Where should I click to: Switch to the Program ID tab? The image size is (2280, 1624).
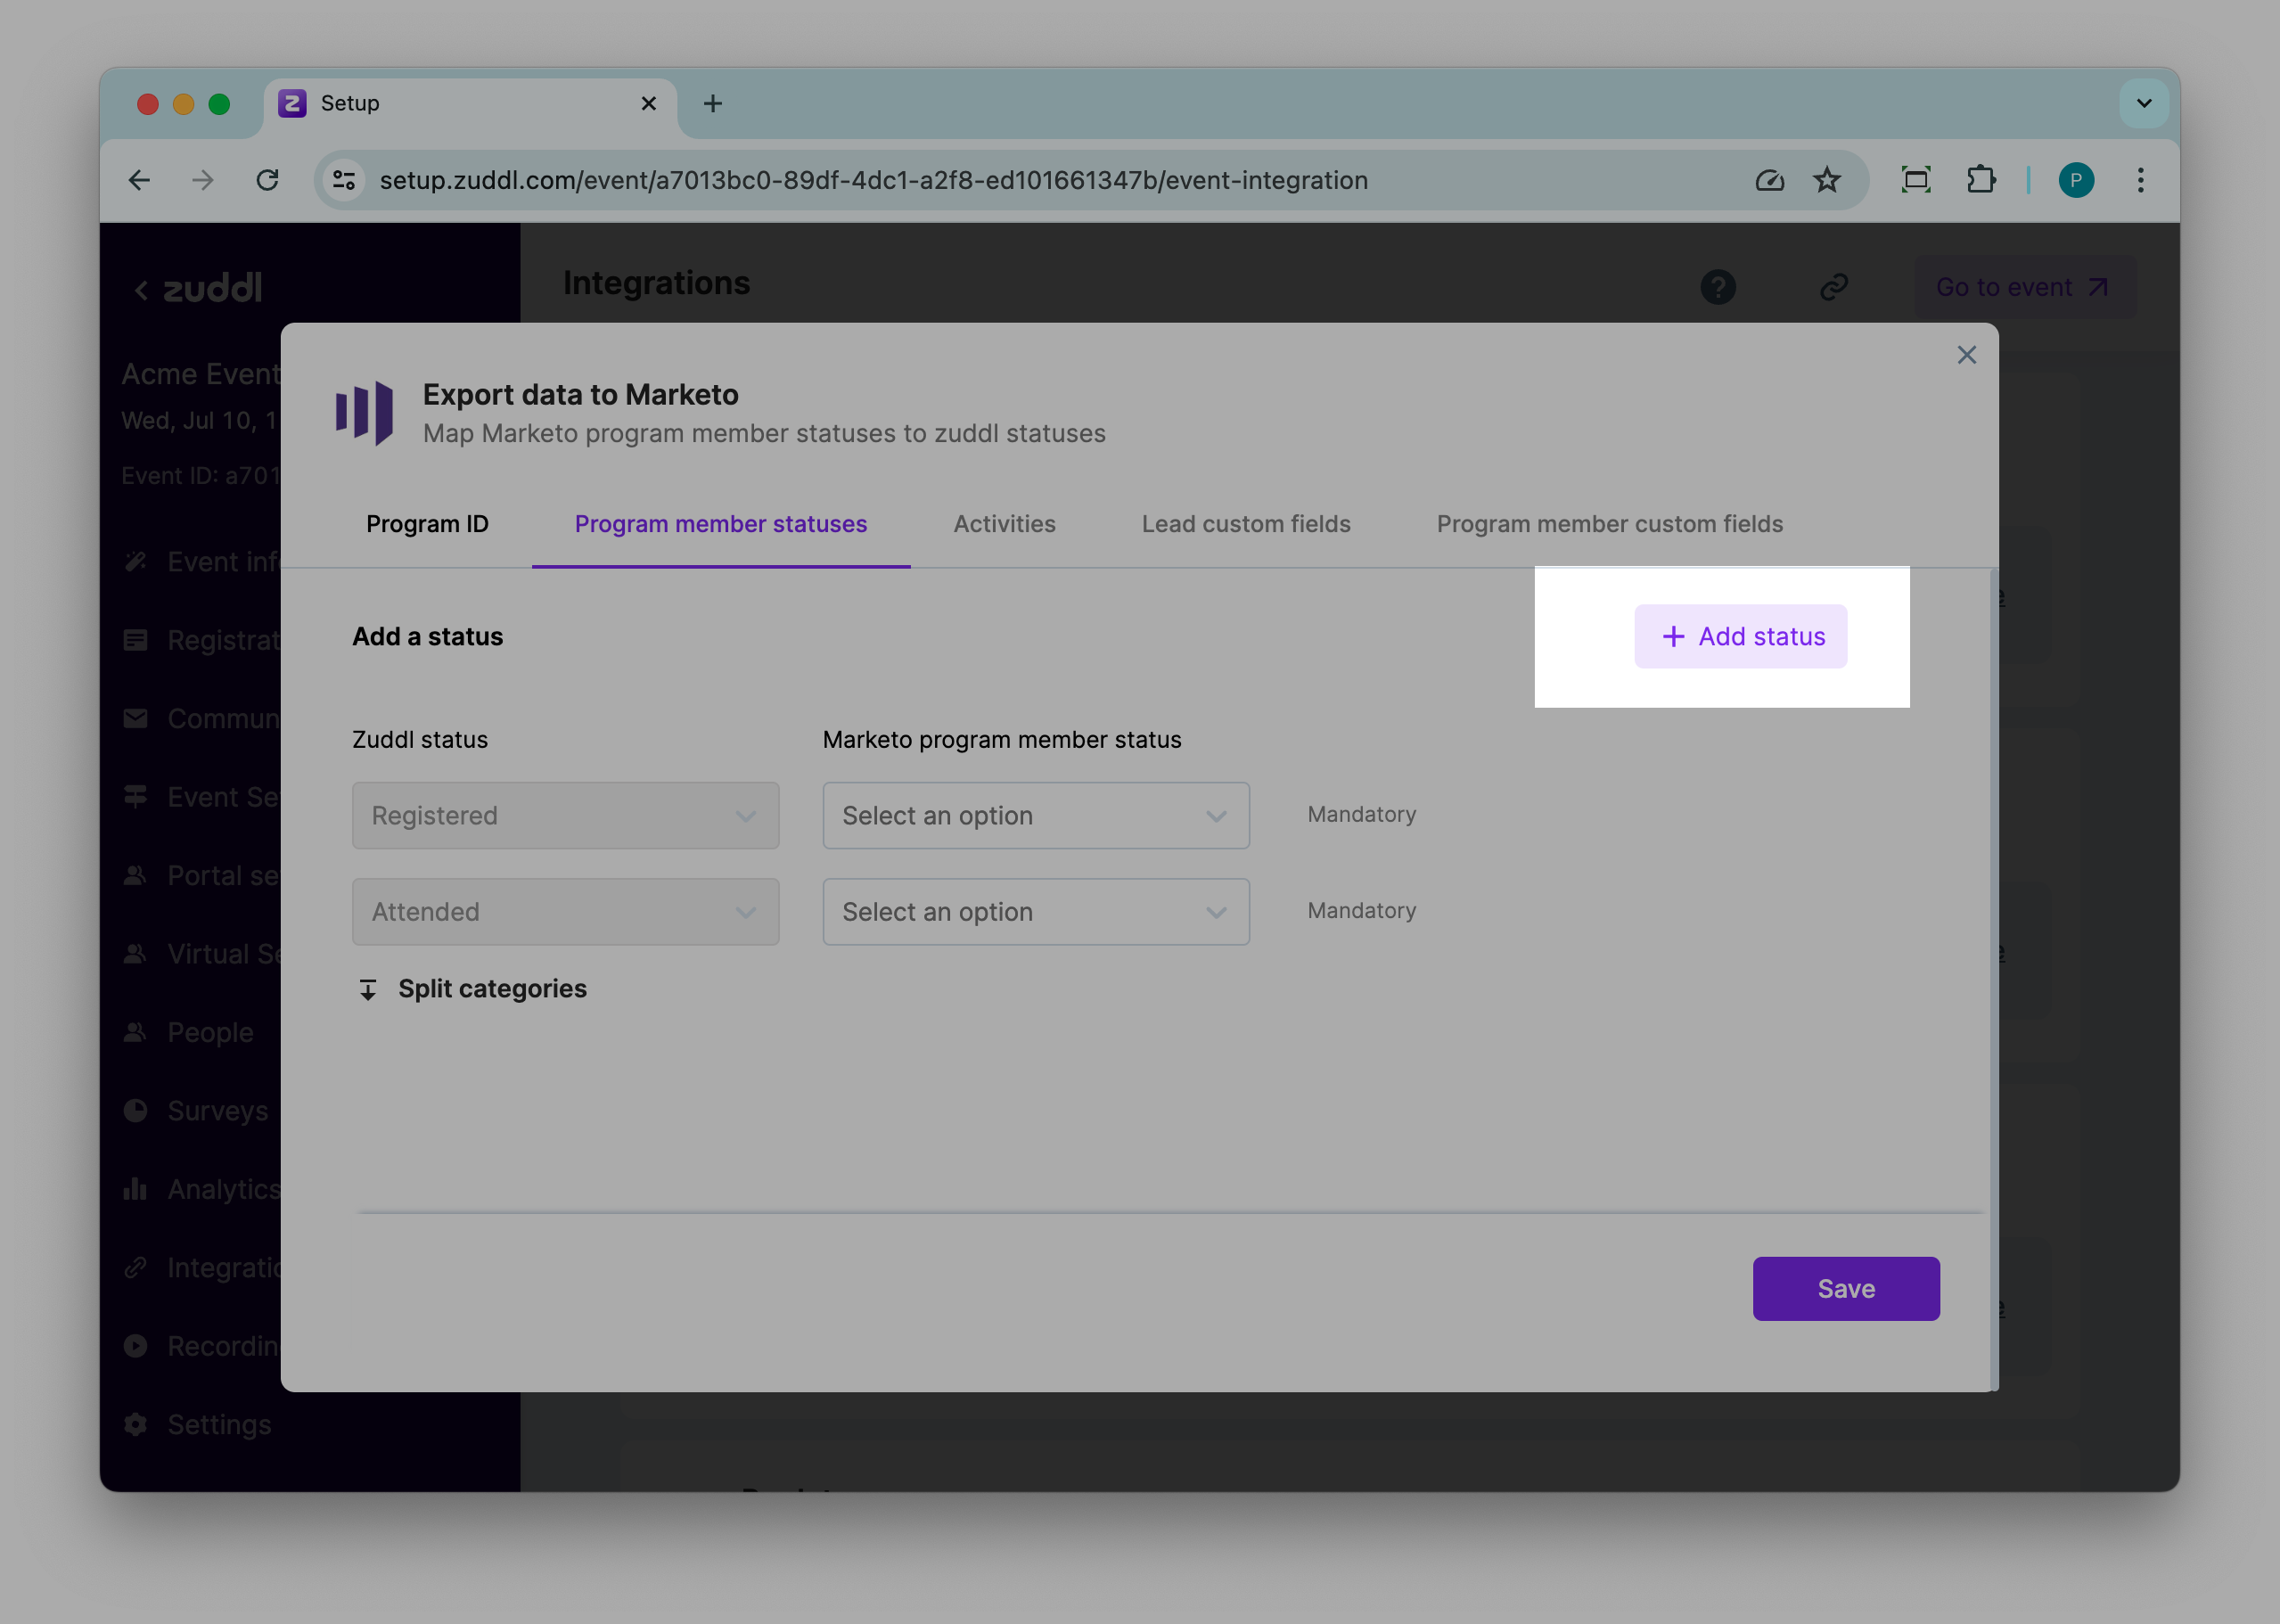[427, 524]
